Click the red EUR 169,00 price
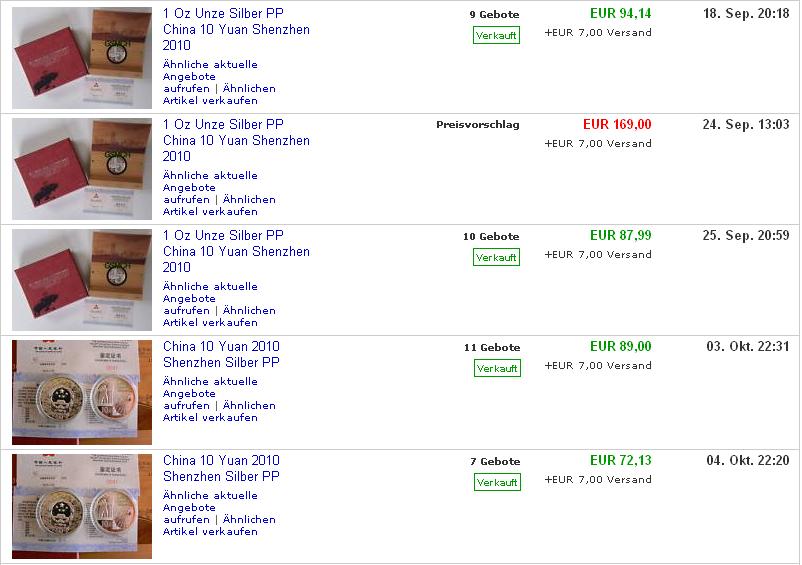Viewport: 802px width, 565px height. coord(617,125)
